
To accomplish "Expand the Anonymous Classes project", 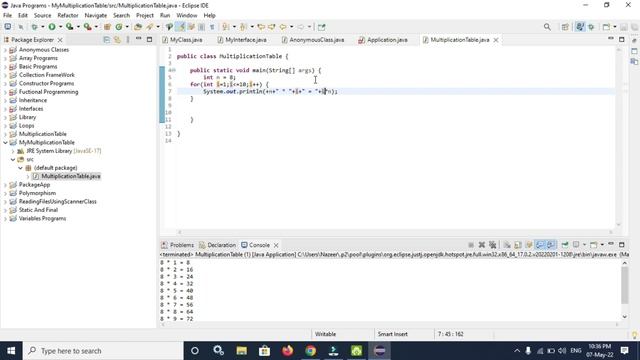I will click(5, 50).
